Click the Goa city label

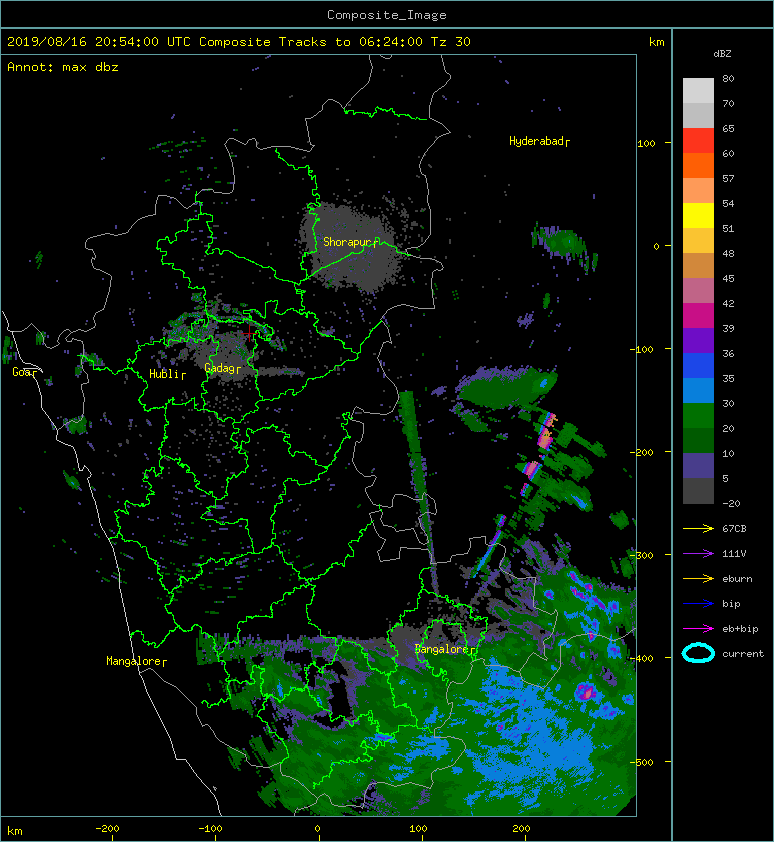24,372
